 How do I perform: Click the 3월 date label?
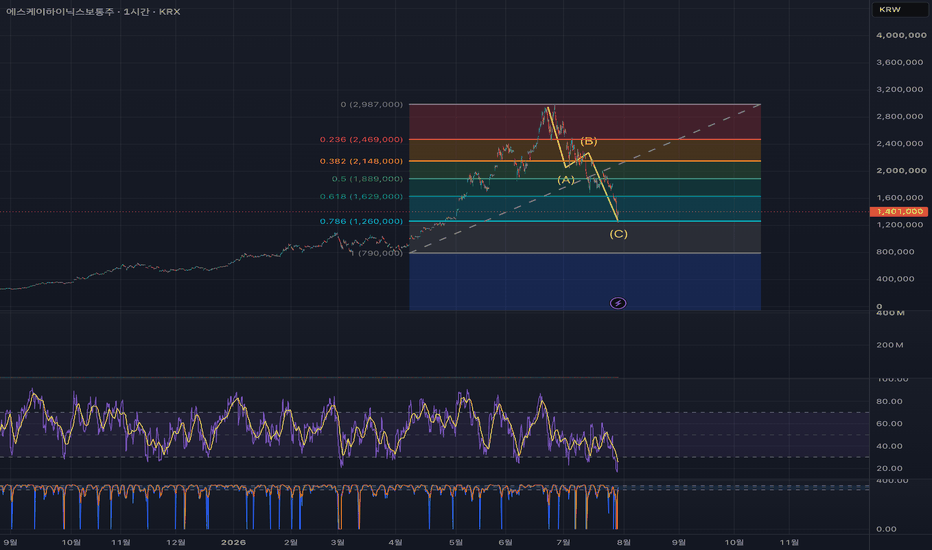[338, 542]
